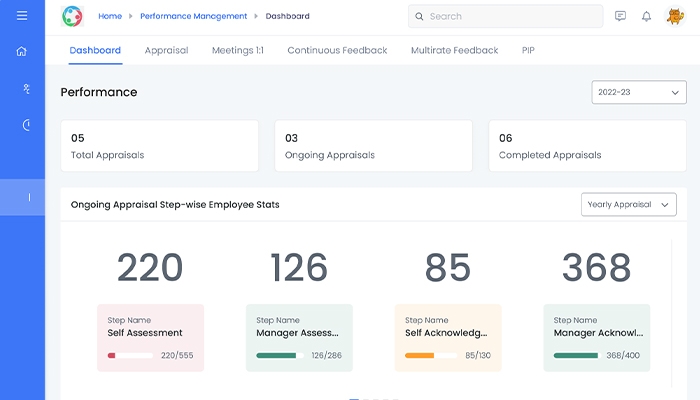
Task: Open the notifications bell
Action: pos(646,16)
